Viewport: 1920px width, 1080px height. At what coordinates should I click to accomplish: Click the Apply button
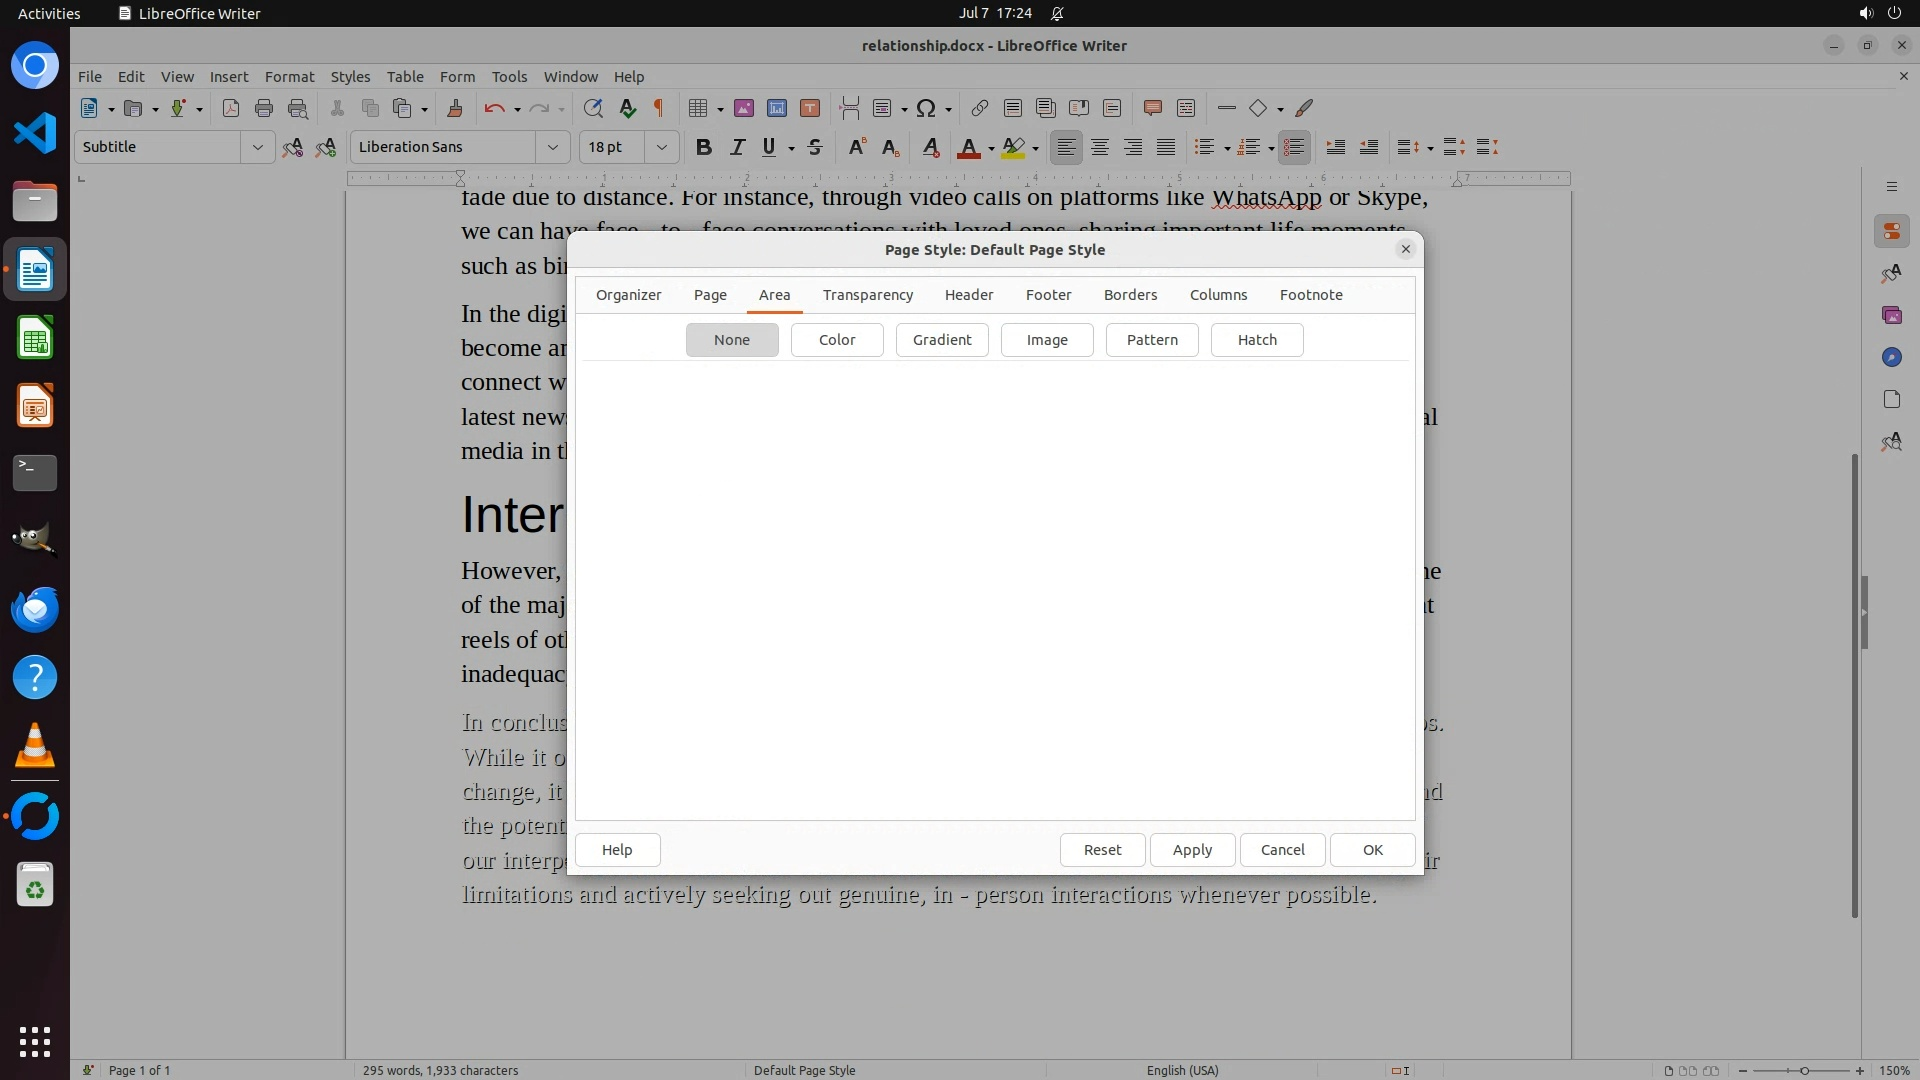tap(1191, 850)
